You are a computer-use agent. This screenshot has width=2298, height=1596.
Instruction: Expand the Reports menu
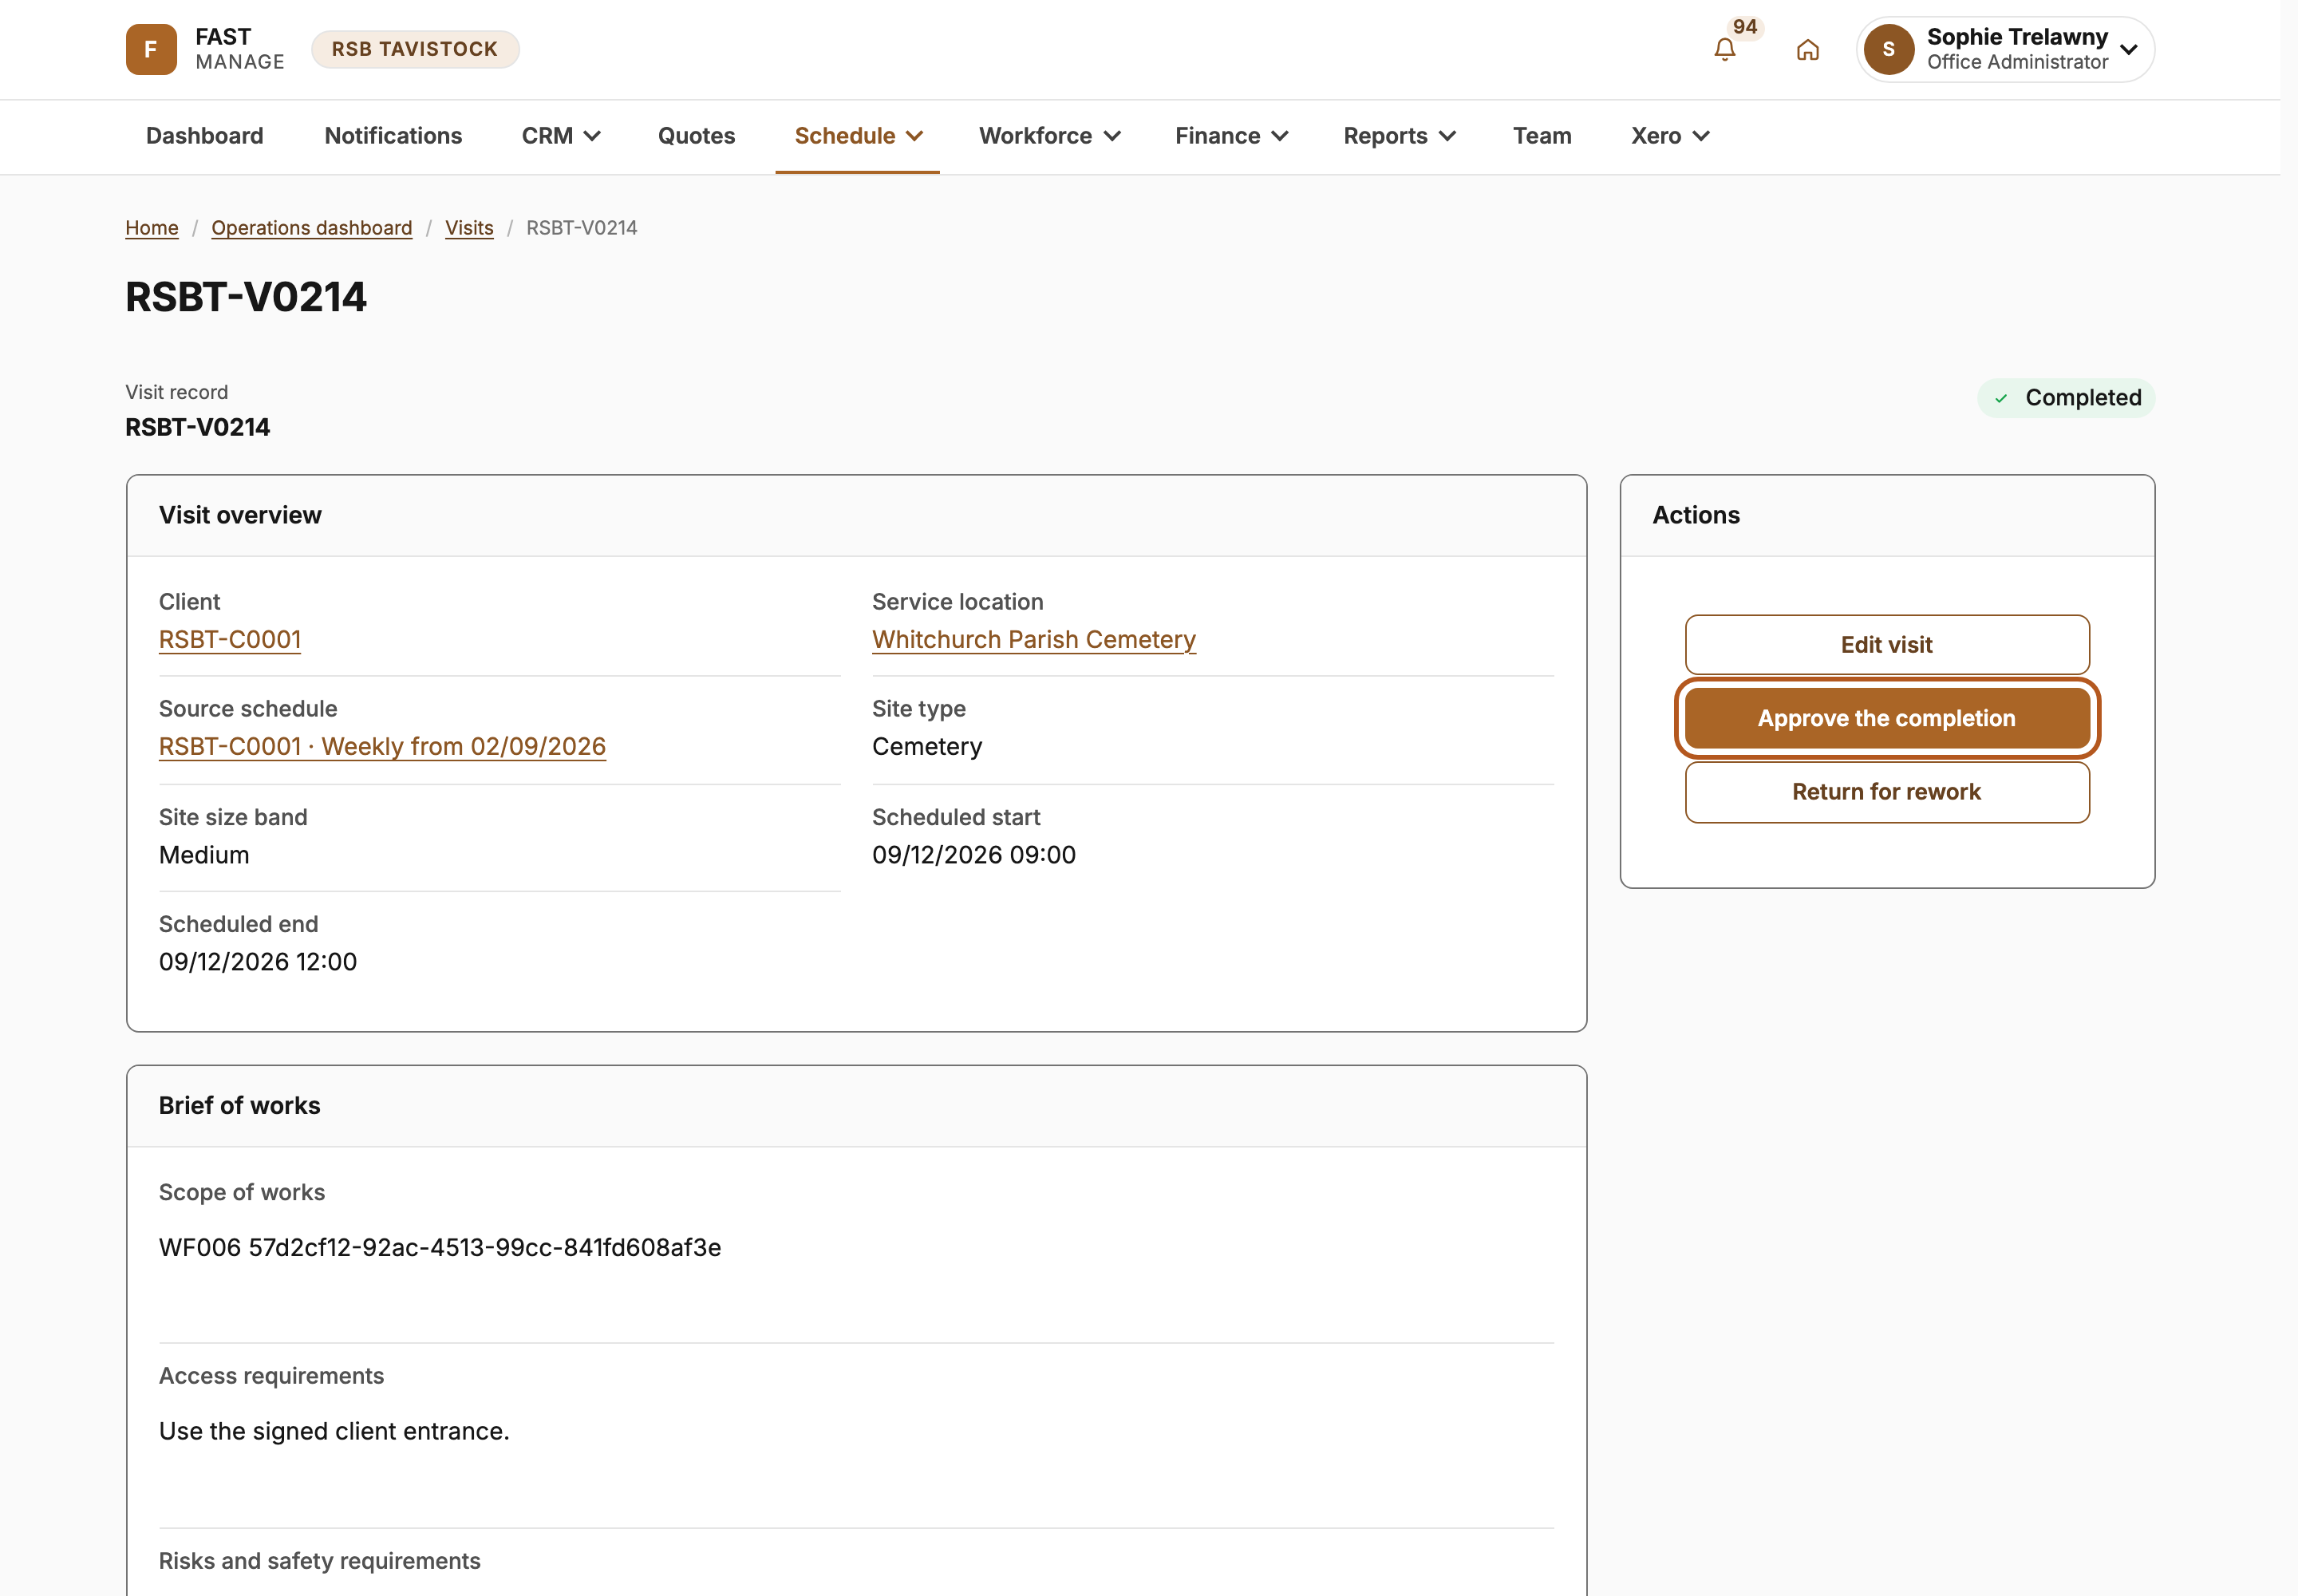tap(1399, 136)
